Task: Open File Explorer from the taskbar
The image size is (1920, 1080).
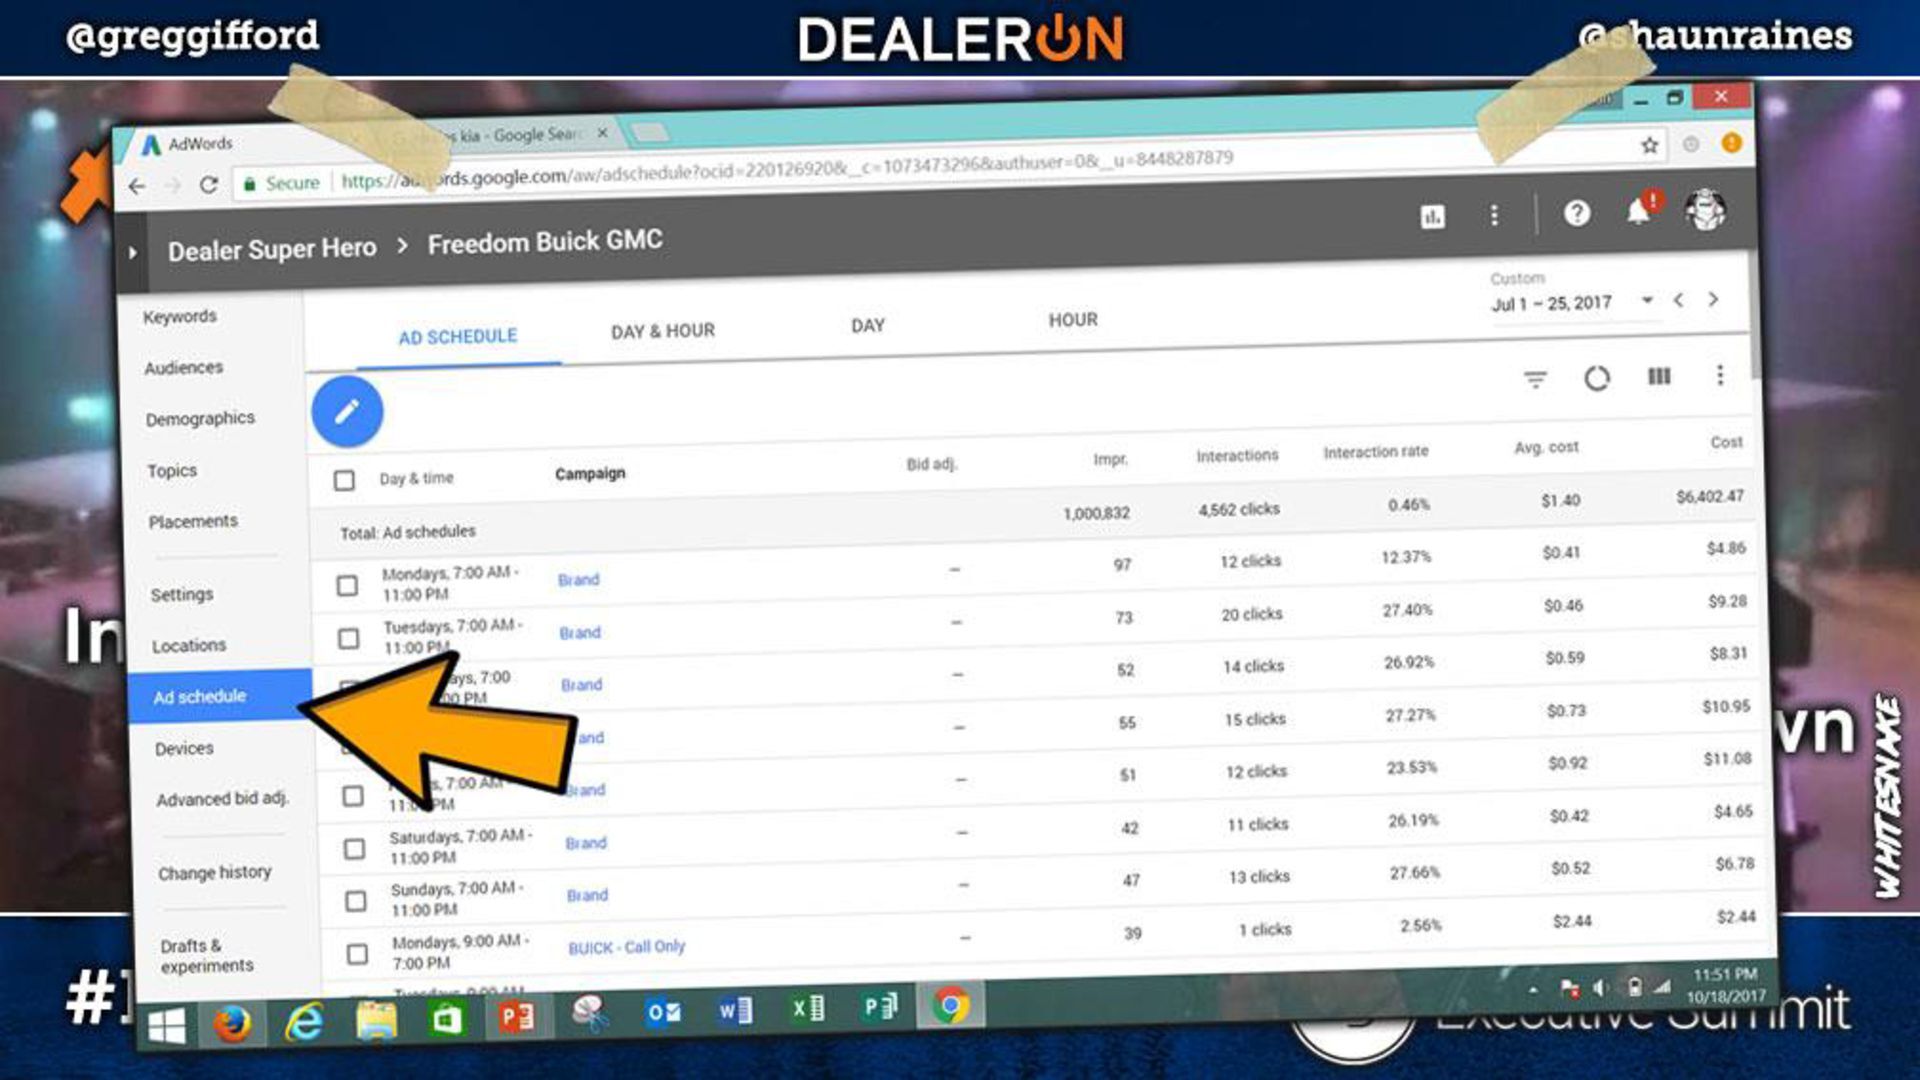Action: 376,1020
